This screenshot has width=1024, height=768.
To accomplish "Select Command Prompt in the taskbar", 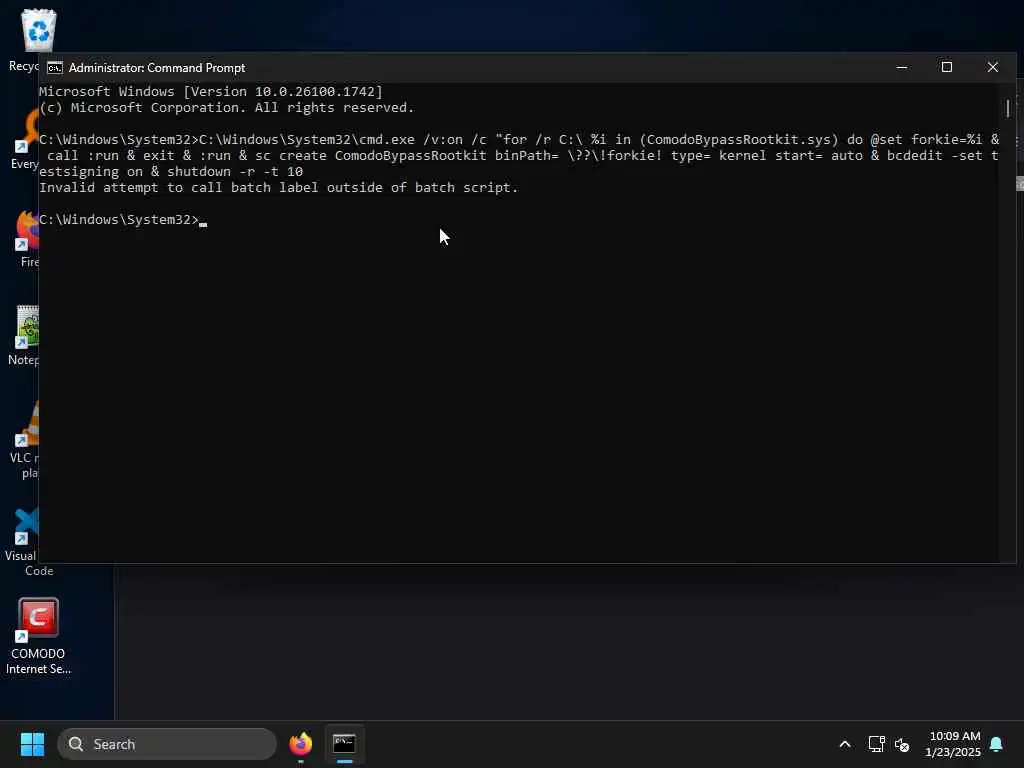I will click(x=344, y=744).
